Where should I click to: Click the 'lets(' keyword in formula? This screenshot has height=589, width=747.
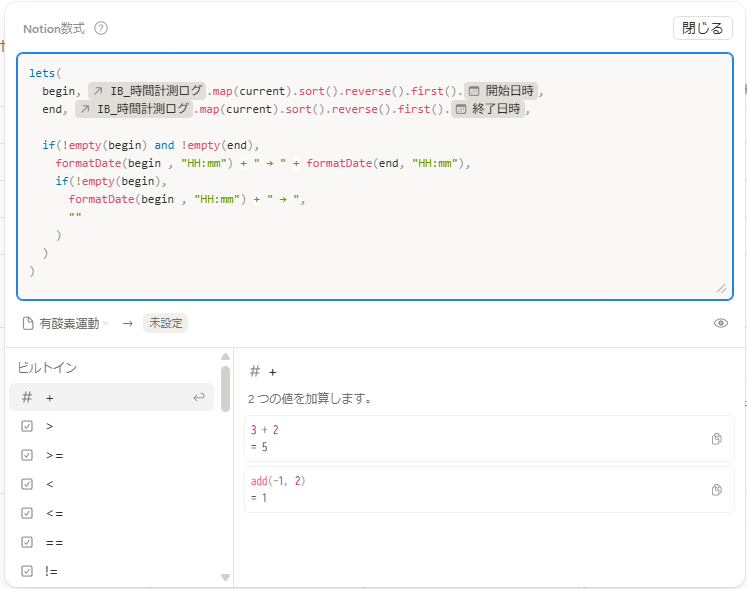[x=45, y=73]
